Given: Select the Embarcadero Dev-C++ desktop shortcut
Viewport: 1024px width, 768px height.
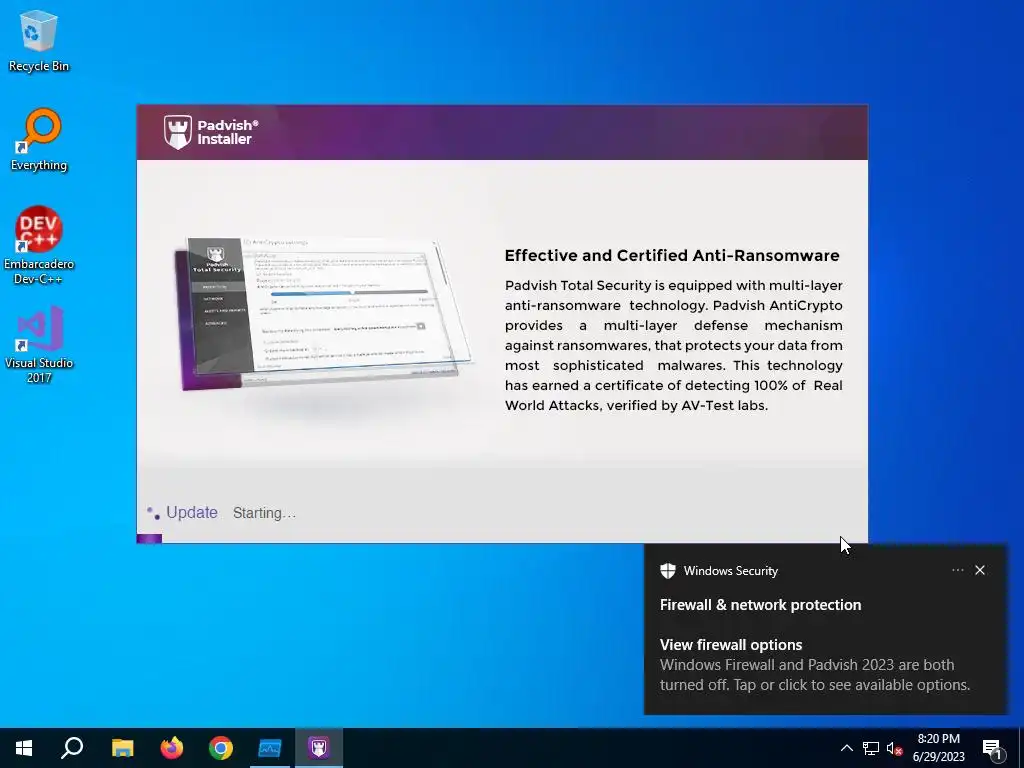Looking at the screenshot, I should 39,245.
